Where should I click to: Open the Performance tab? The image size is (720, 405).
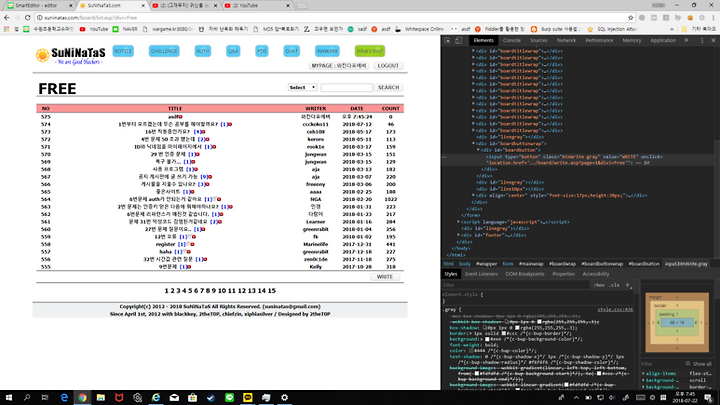(x=599, y=40)
